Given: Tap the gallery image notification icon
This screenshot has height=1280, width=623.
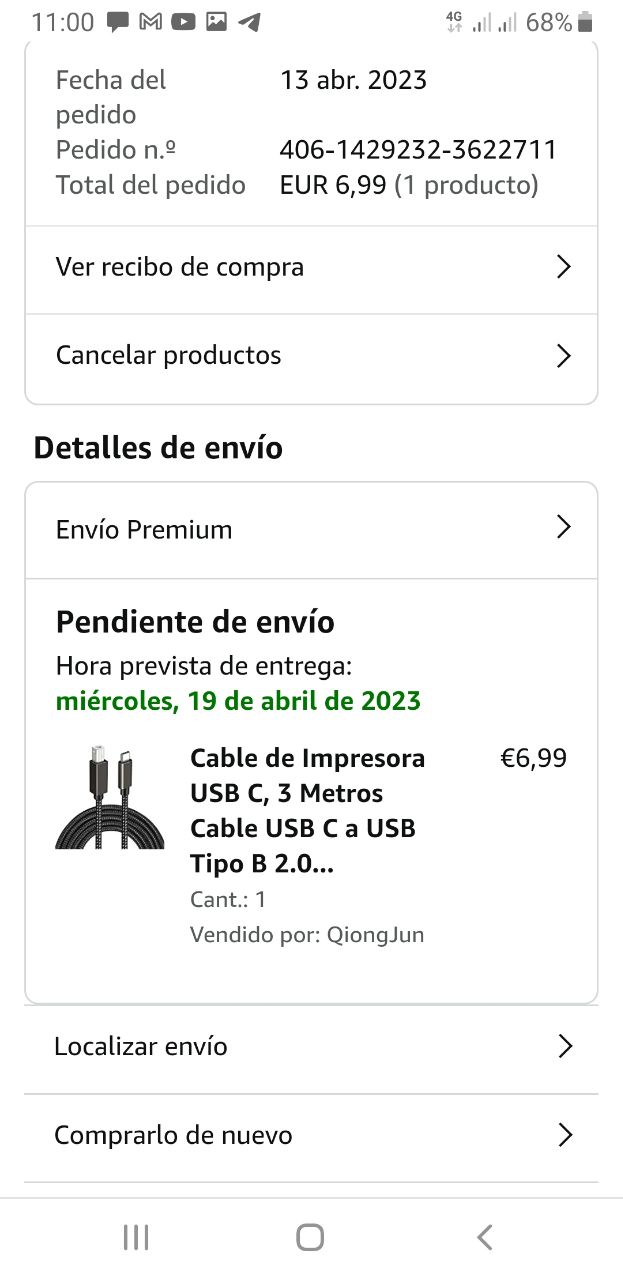Looking at the screenshot, I should click(216, 22).
